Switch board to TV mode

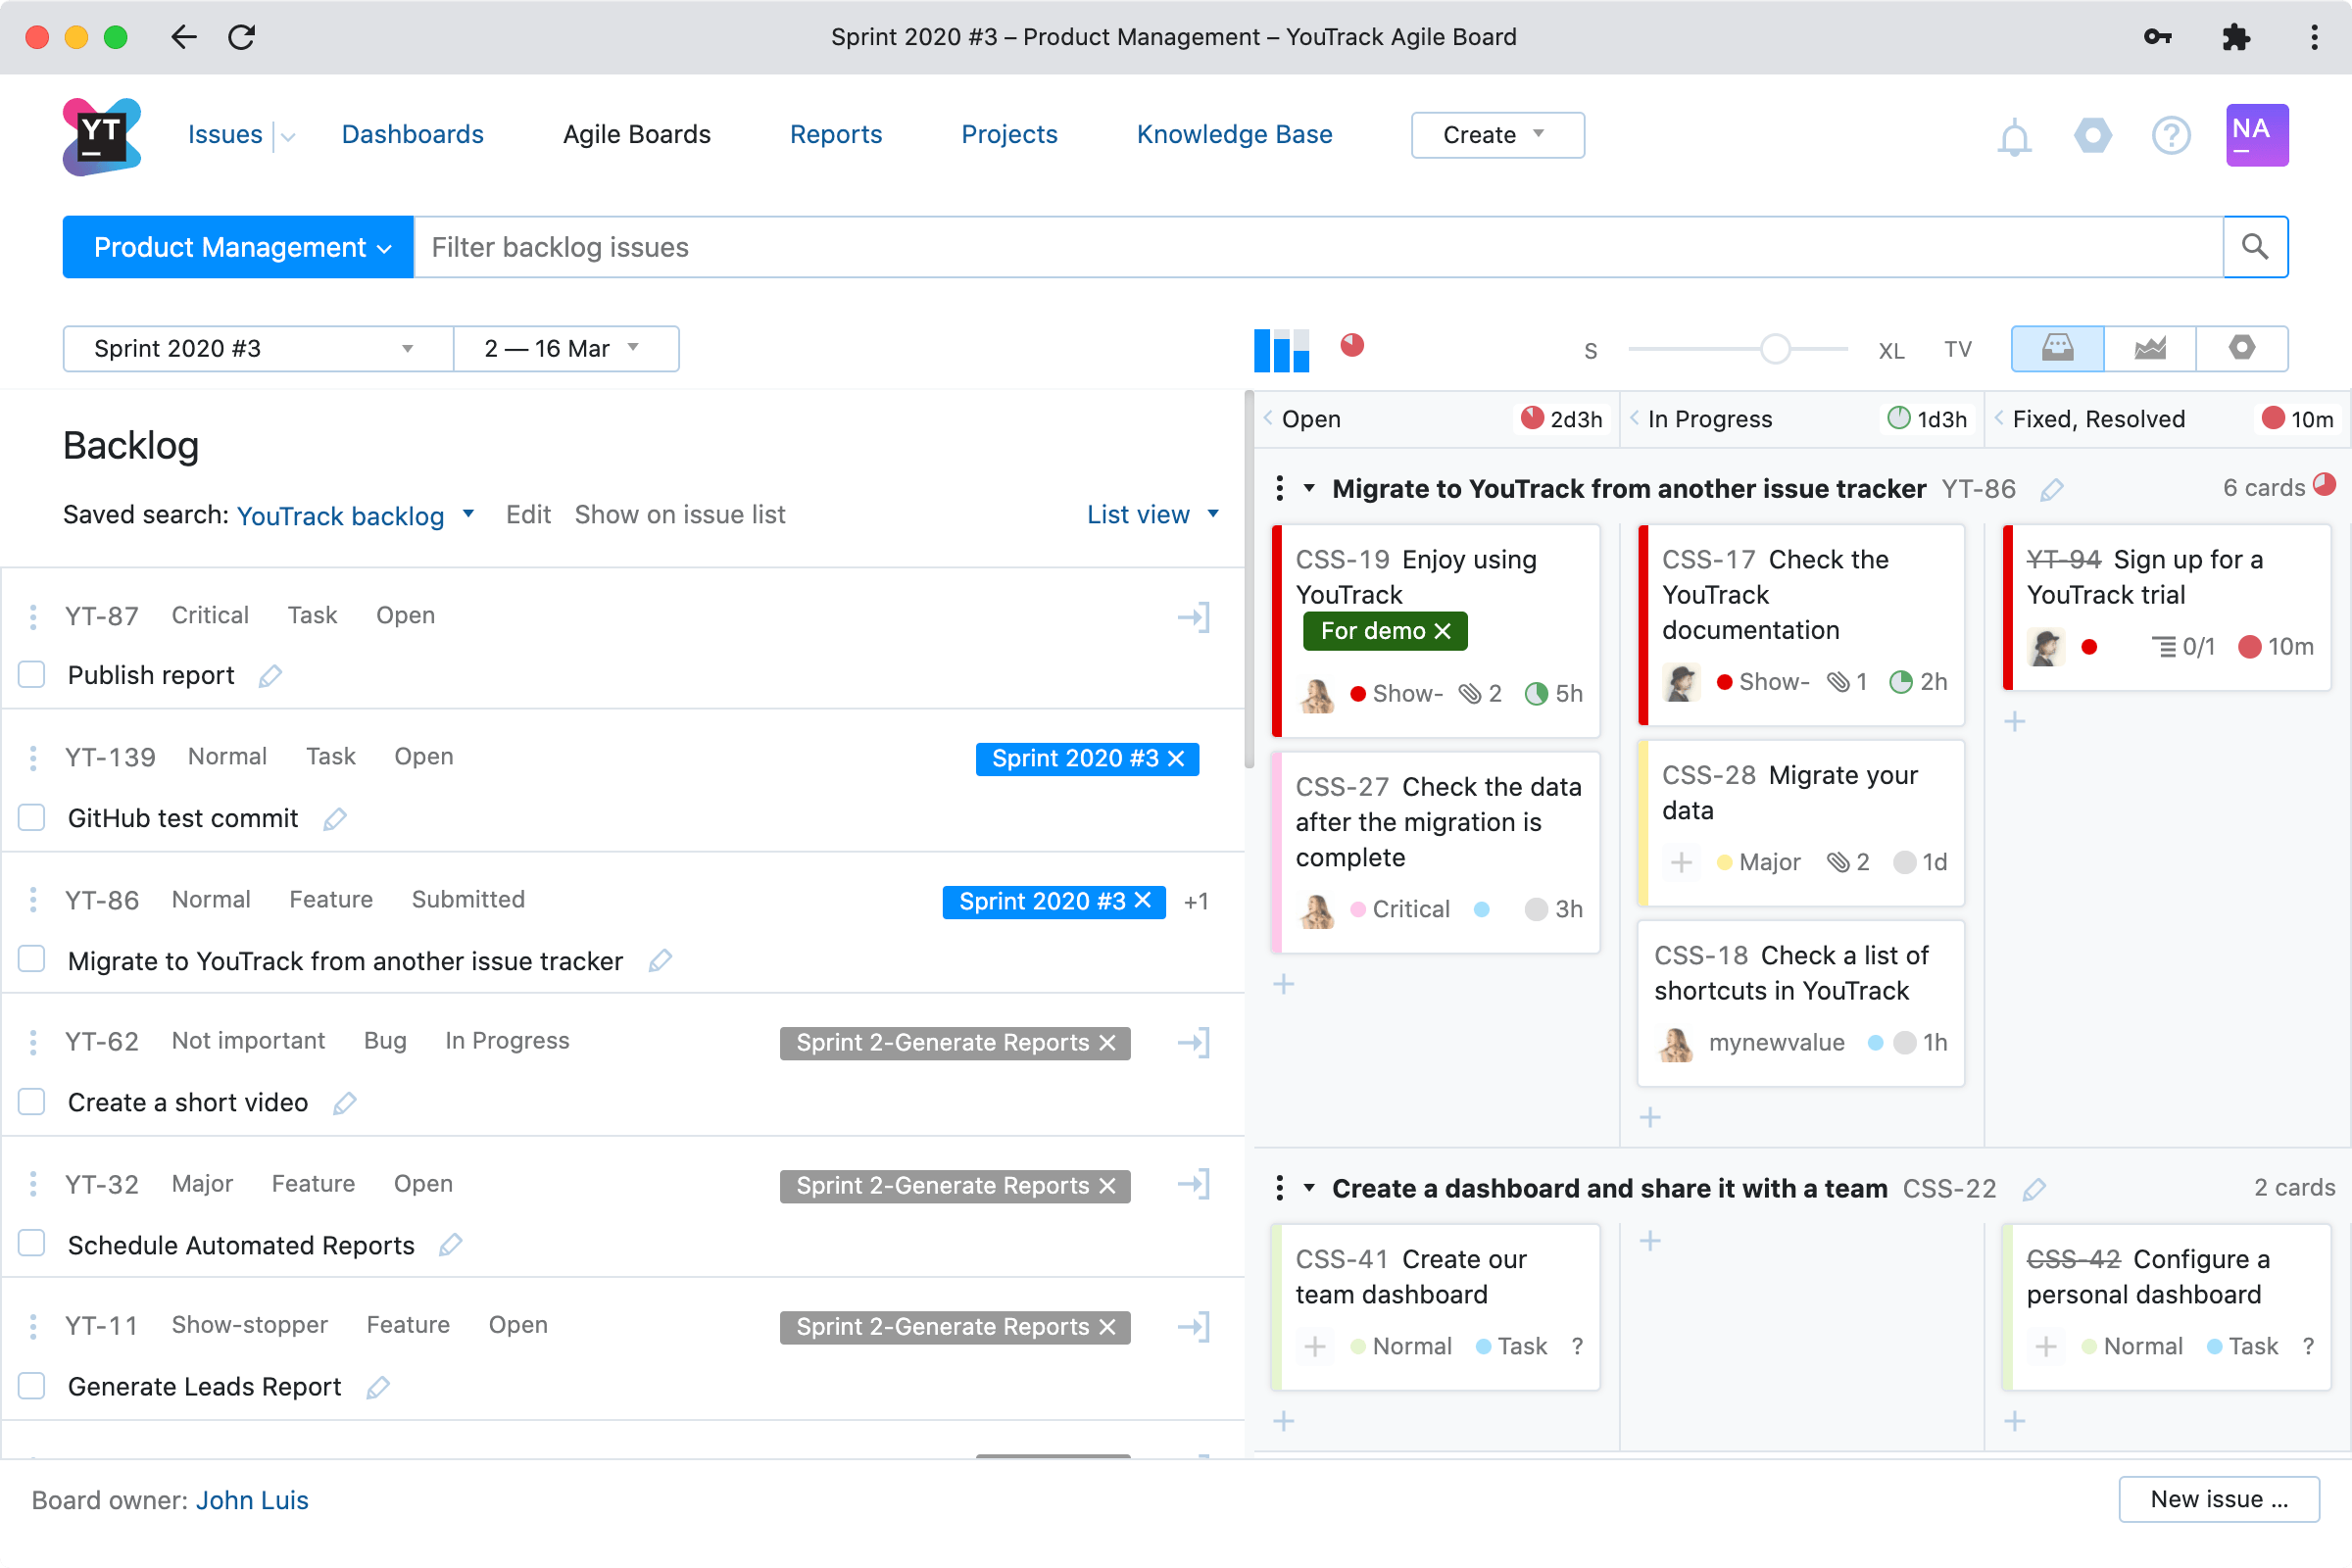[1958, 350]
